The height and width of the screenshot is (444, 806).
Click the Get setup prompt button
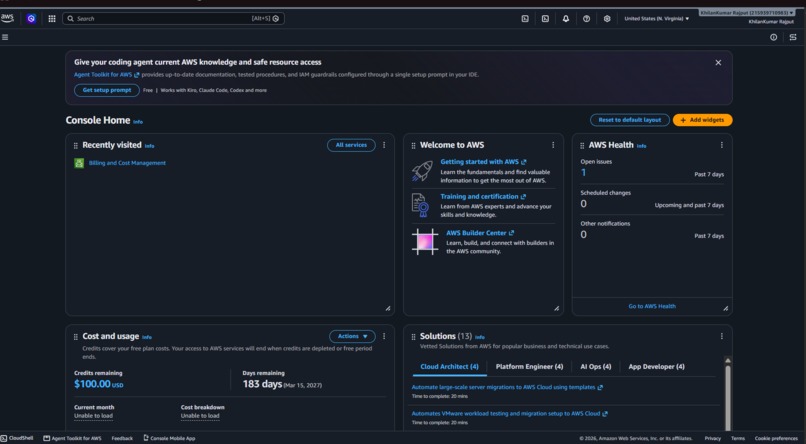[107, 90]
